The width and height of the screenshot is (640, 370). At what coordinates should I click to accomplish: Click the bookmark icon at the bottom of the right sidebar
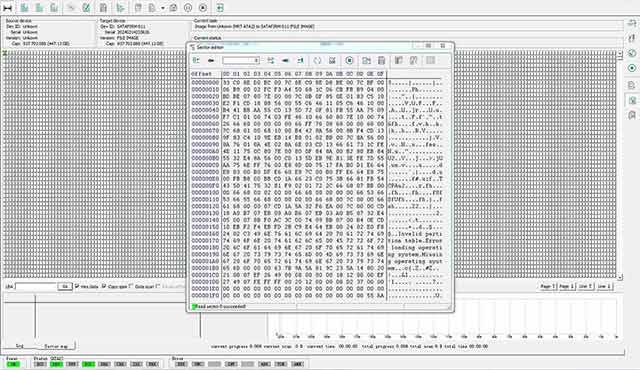(x=632, y=115)
